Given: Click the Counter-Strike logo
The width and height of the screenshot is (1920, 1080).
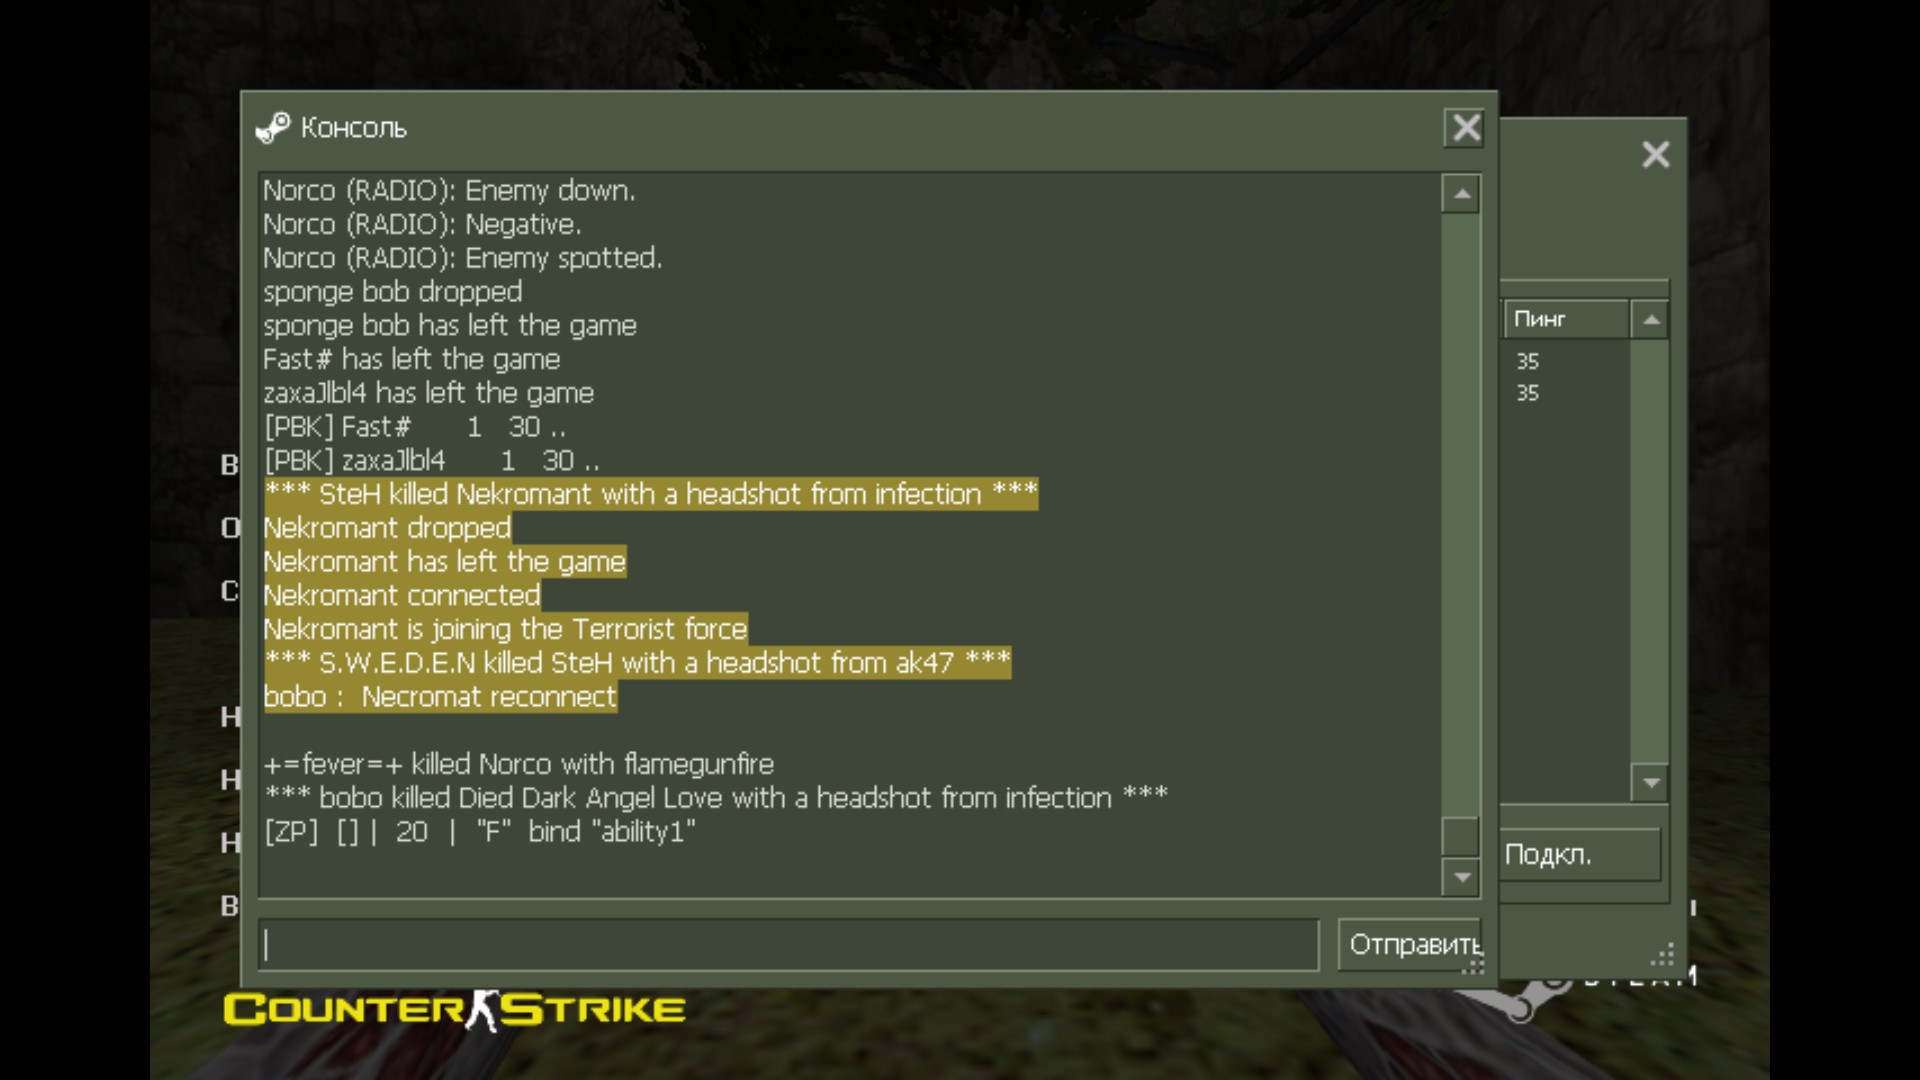Looking at the screenshot, I should pos(455,1010).
